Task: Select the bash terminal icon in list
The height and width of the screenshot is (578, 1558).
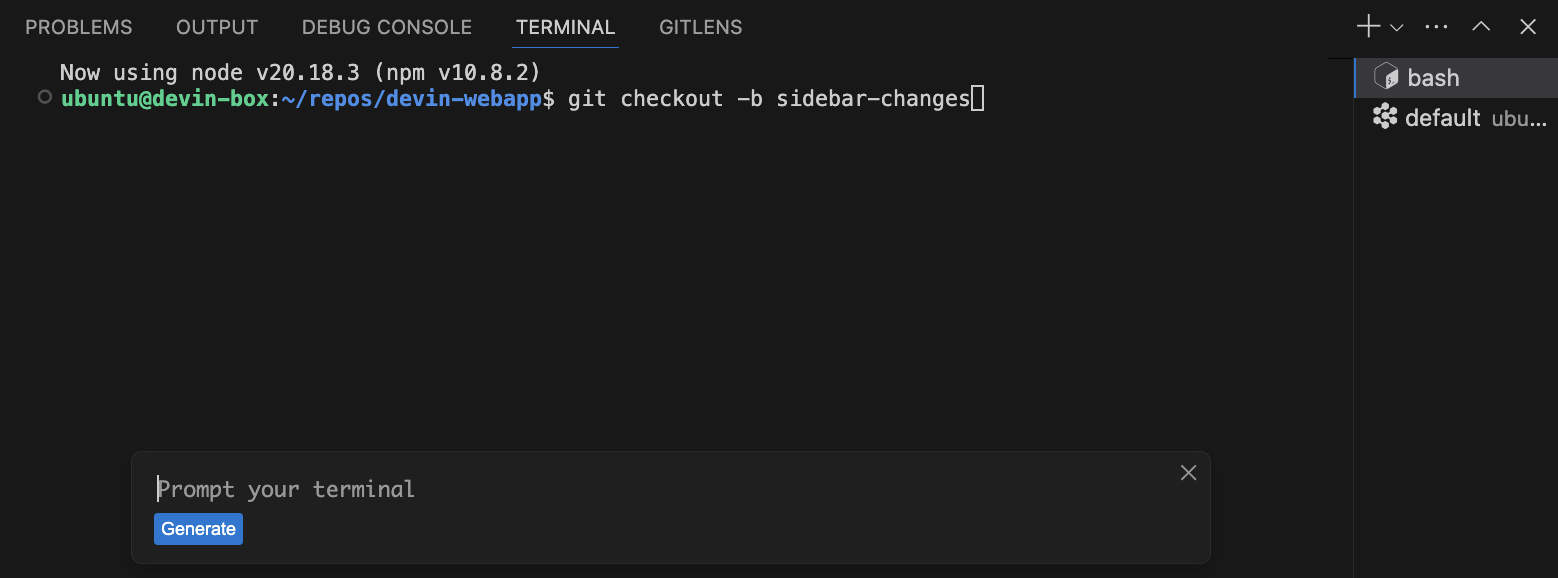Action: 1385,77
